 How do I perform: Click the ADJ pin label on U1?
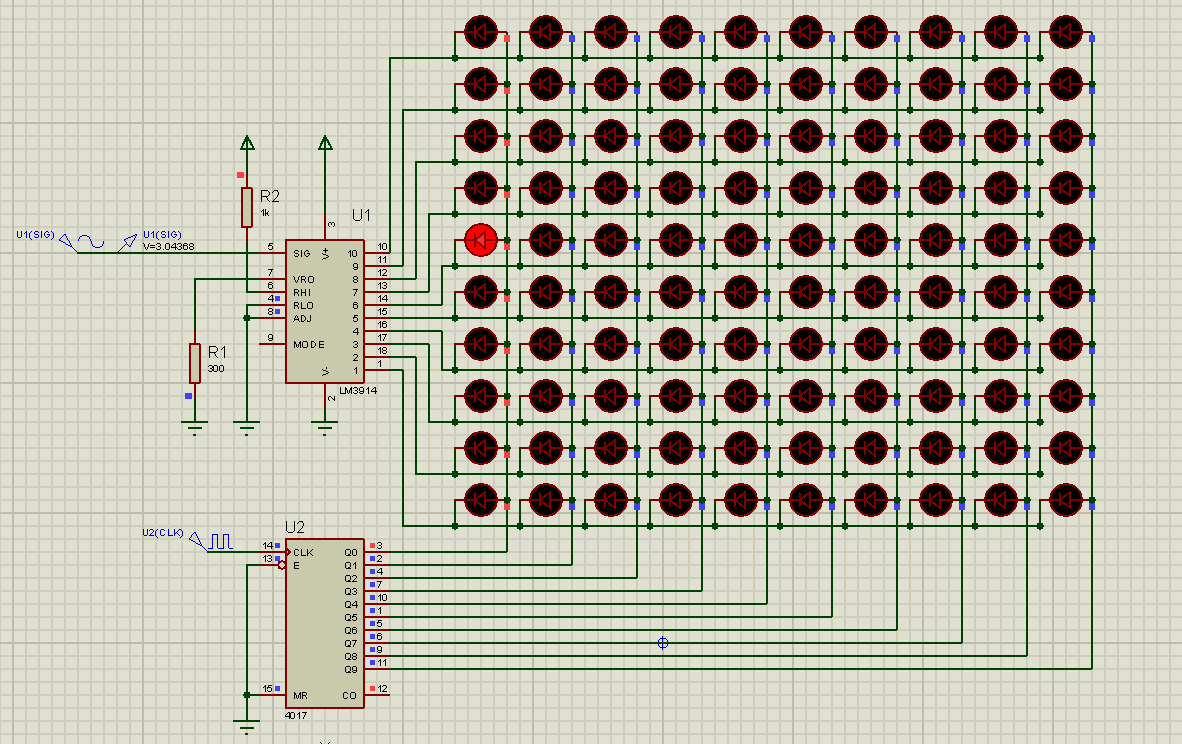302,318
